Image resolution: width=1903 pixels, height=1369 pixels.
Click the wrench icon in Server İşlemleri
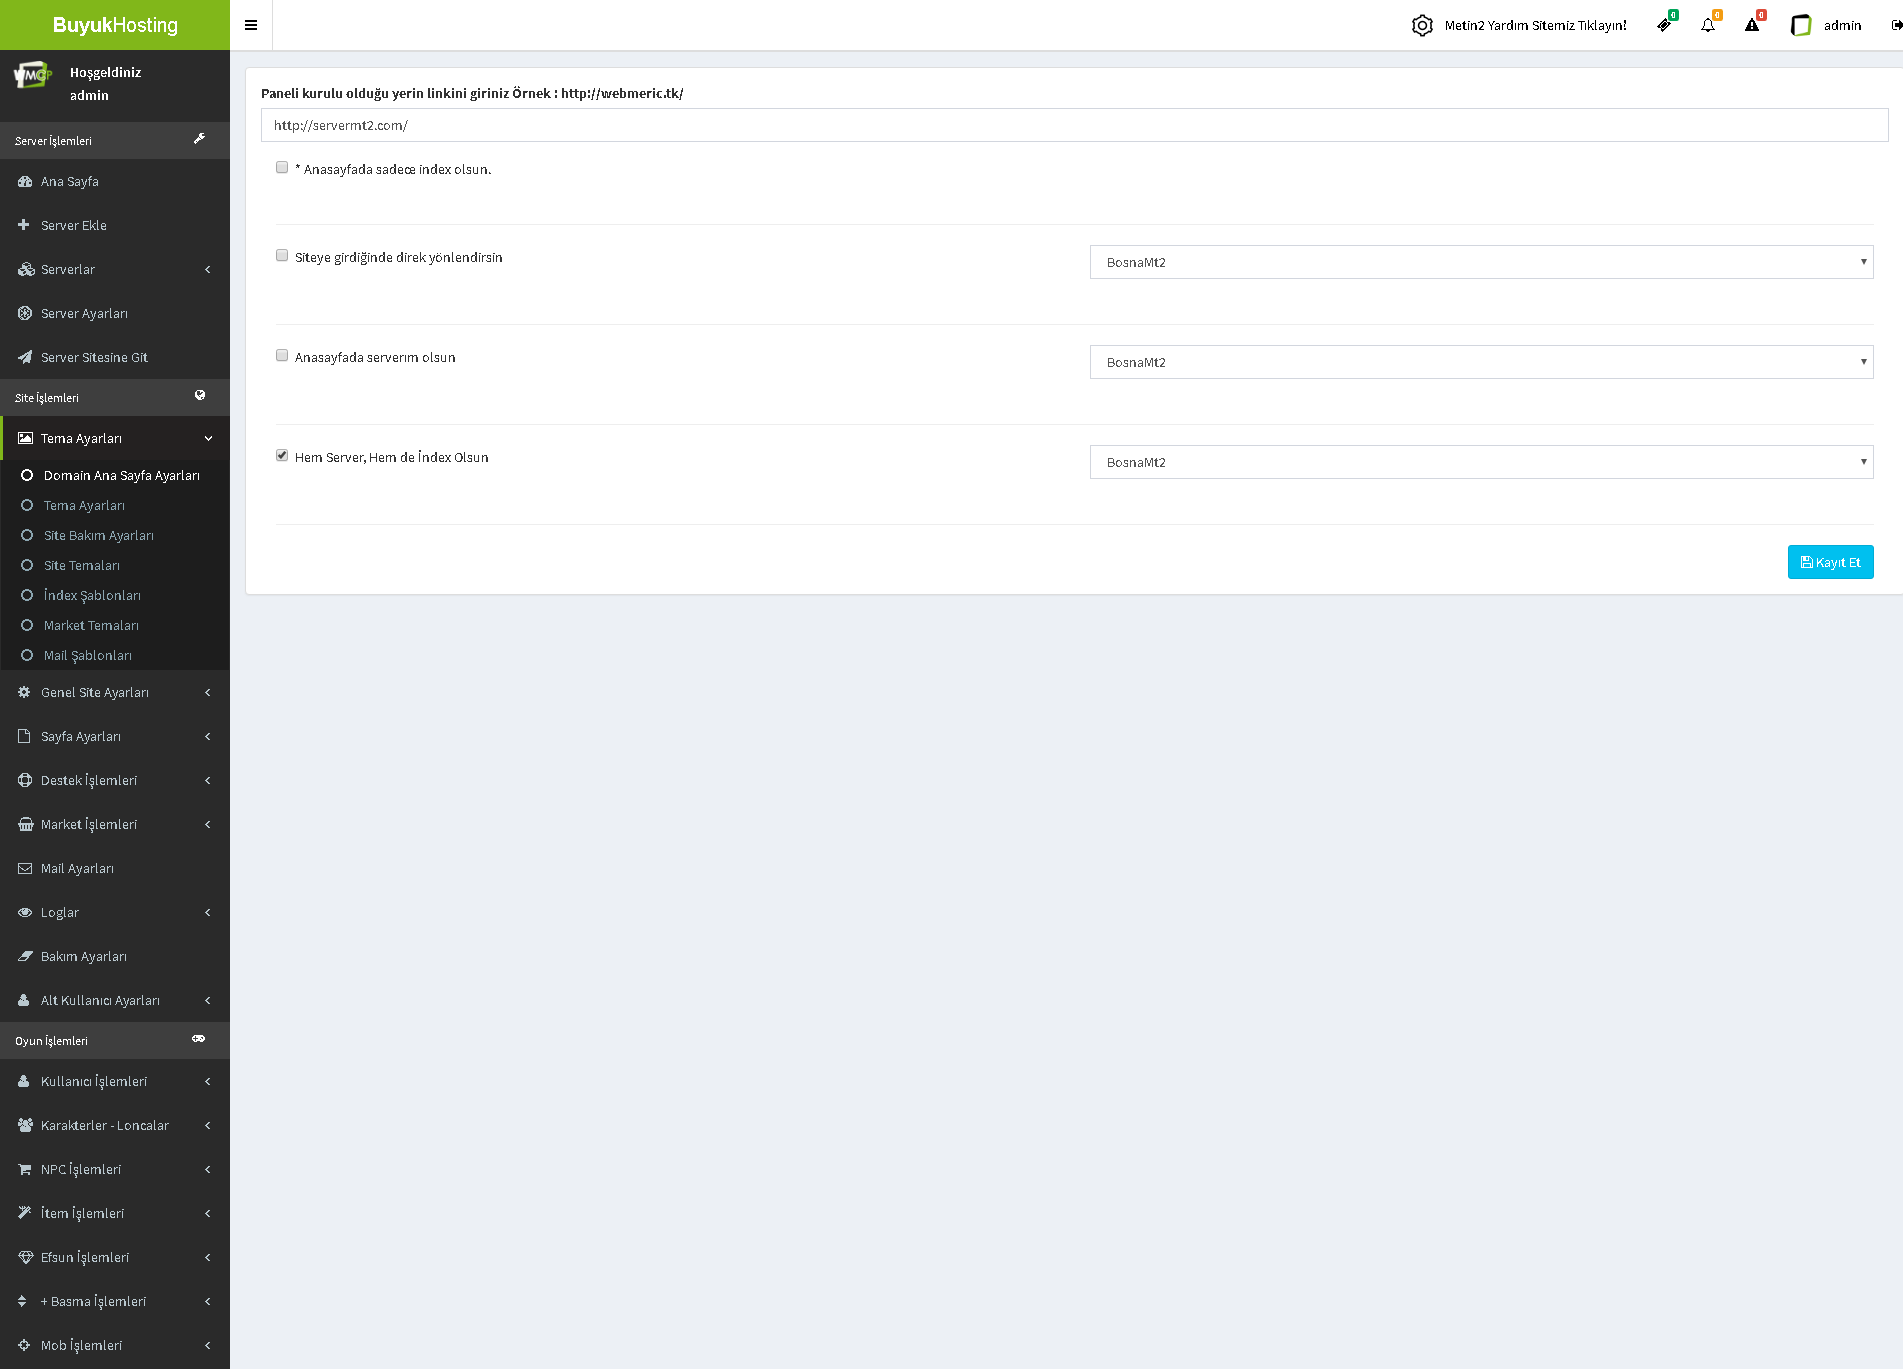pos(199,139)
